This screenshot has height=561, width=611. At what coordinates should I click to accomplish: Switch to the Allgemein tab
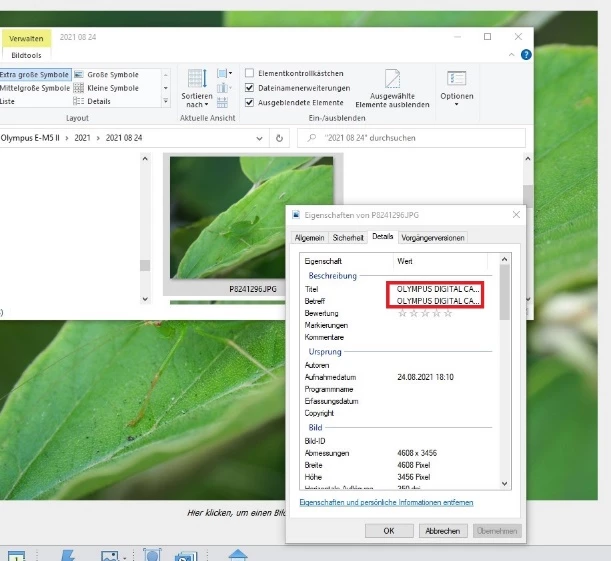click(309, 238)
